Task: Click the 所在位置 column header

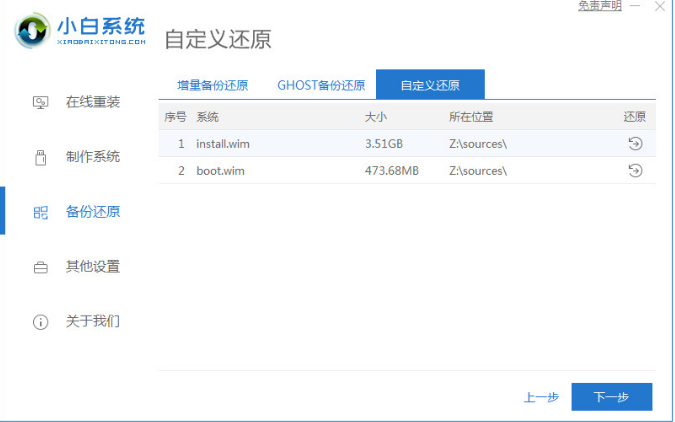Action: point(471,117)
